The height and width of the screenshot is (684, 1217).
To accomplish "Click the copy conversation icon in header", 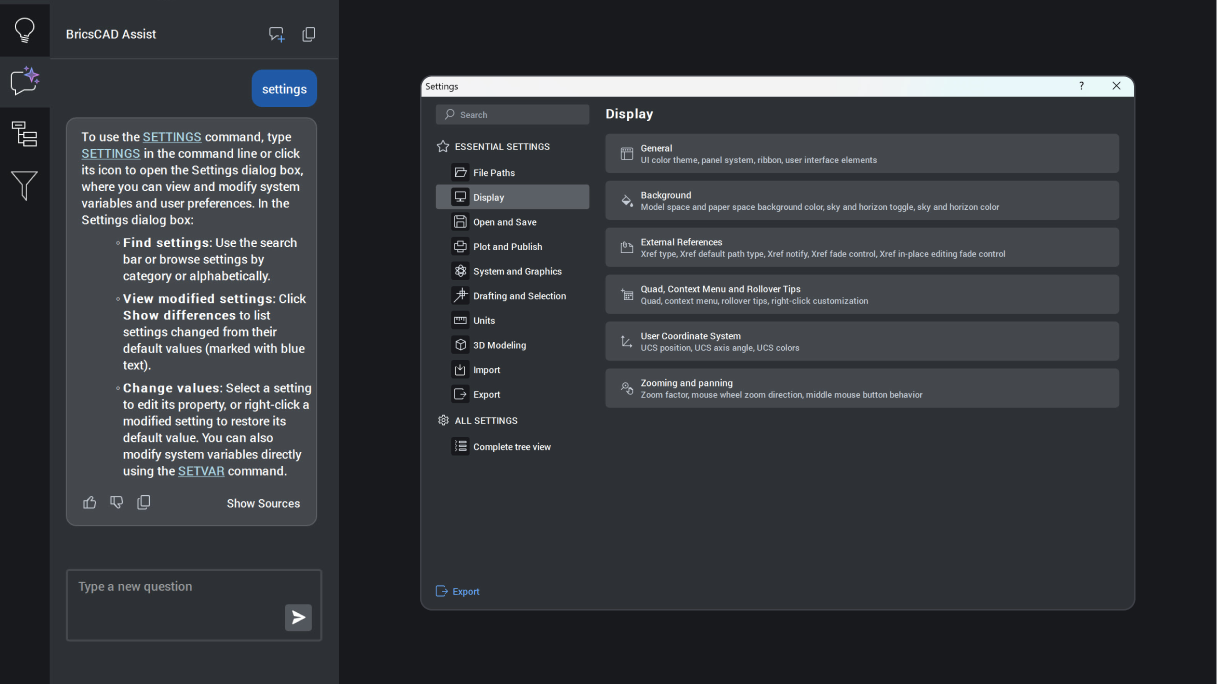I will pos(309,34).
